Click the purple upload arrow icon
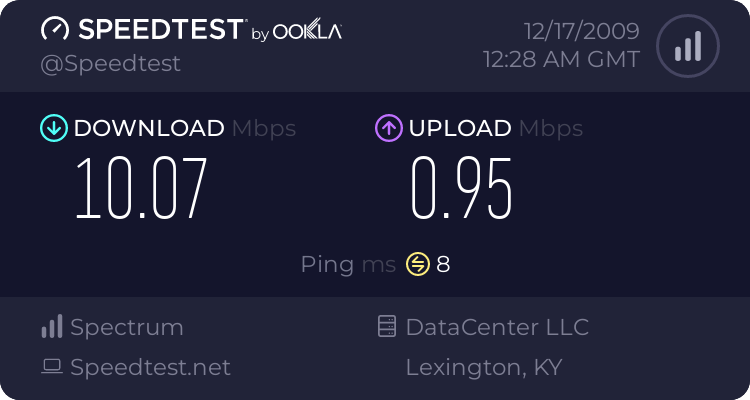 [388, 128]
